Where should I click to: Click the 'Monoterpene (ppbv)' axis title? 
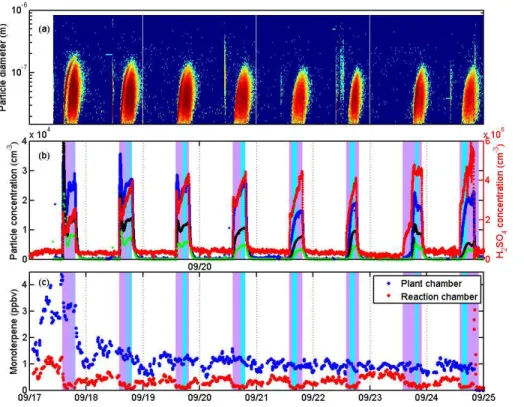pos(13,330)
